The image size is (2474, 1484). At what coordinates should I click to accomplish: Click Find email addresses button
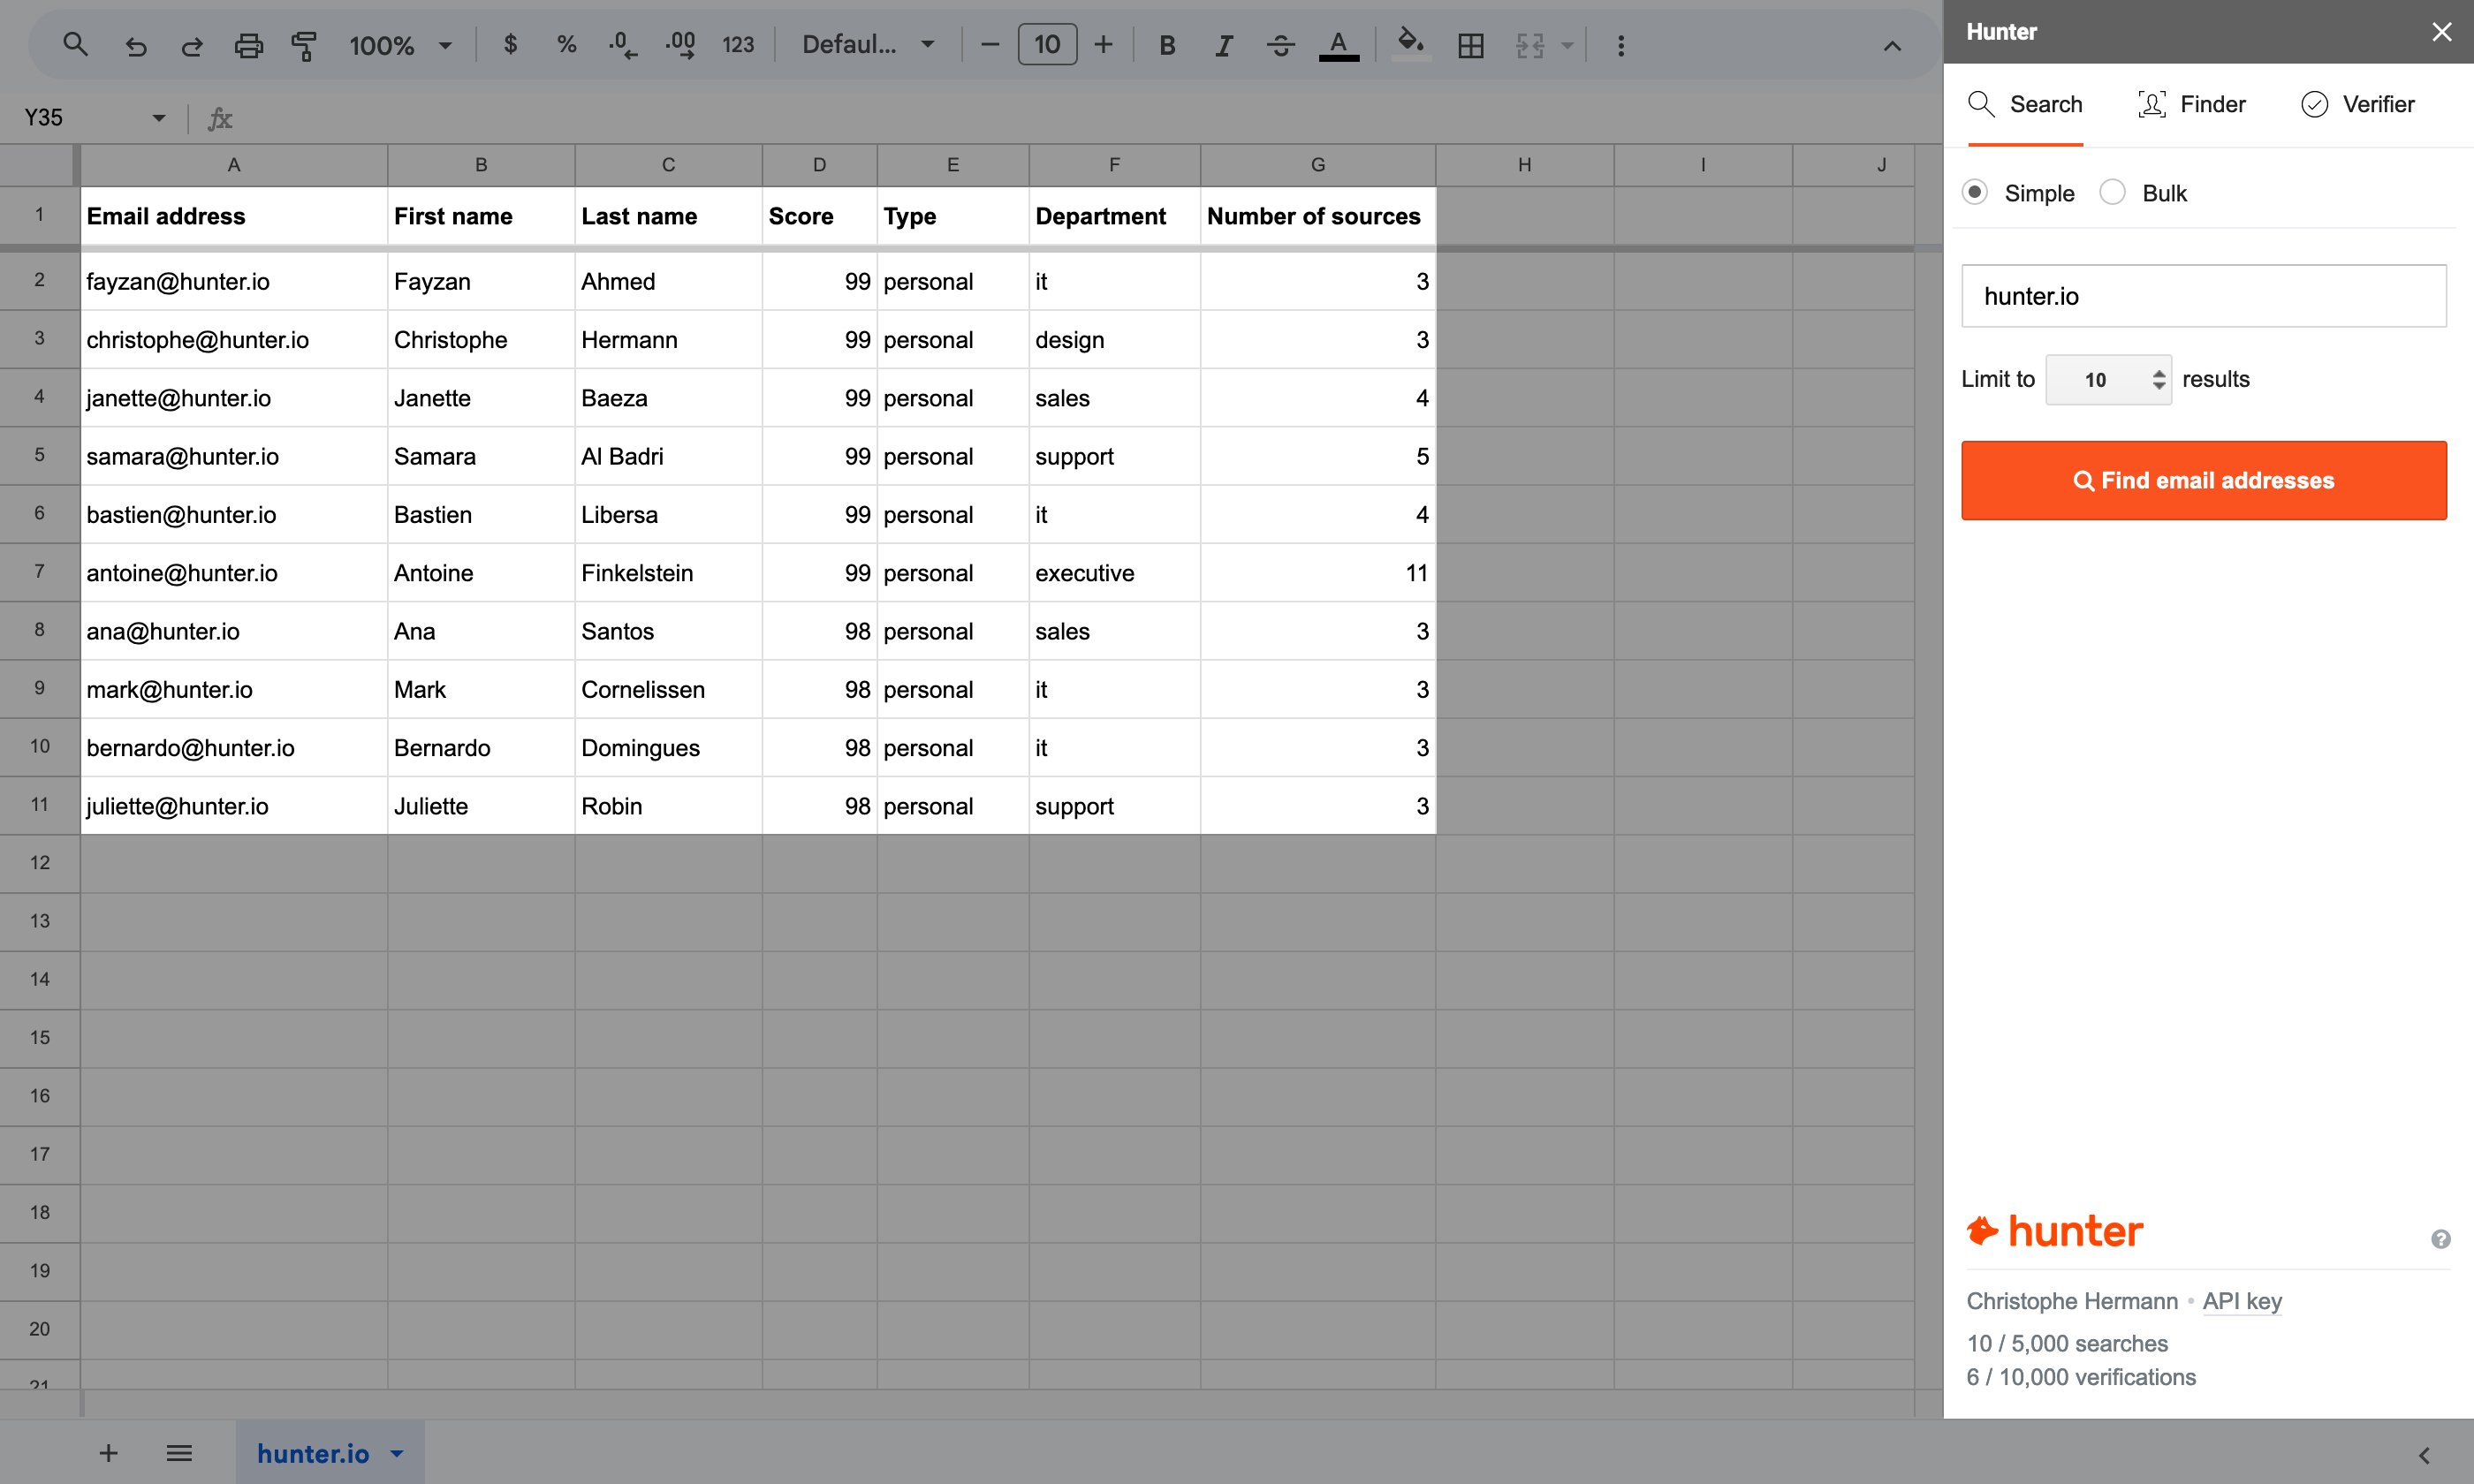click(2204, 480)
